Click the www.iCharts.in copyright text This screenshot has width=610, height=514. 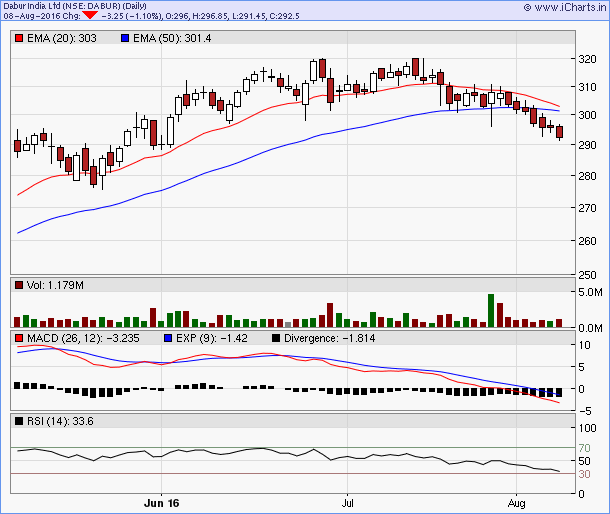[565, 7]
